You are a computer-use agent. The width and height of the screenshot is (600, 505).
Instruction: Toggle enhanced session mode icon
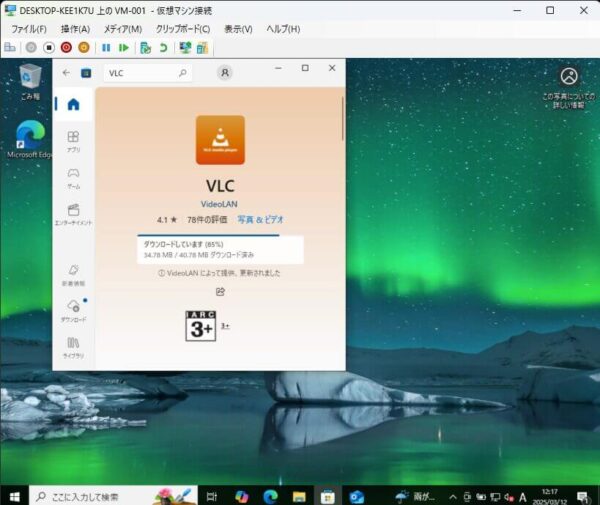coord(185,47)
